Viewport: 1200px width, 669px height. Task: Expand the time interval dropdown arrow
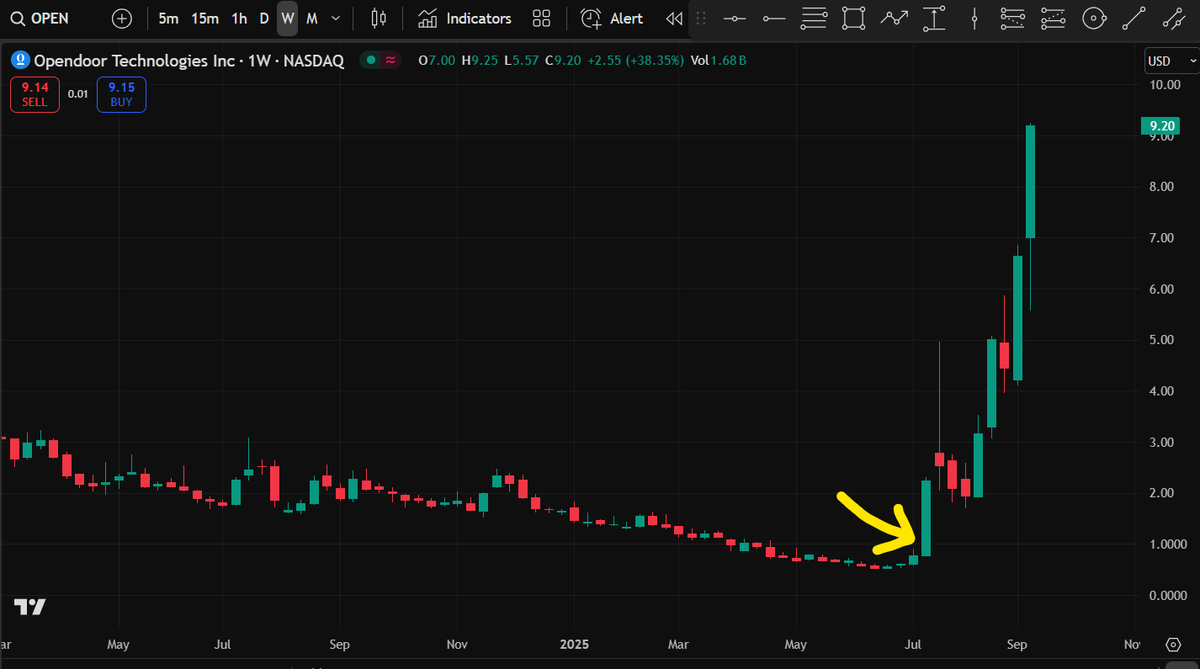click(335, 18)
